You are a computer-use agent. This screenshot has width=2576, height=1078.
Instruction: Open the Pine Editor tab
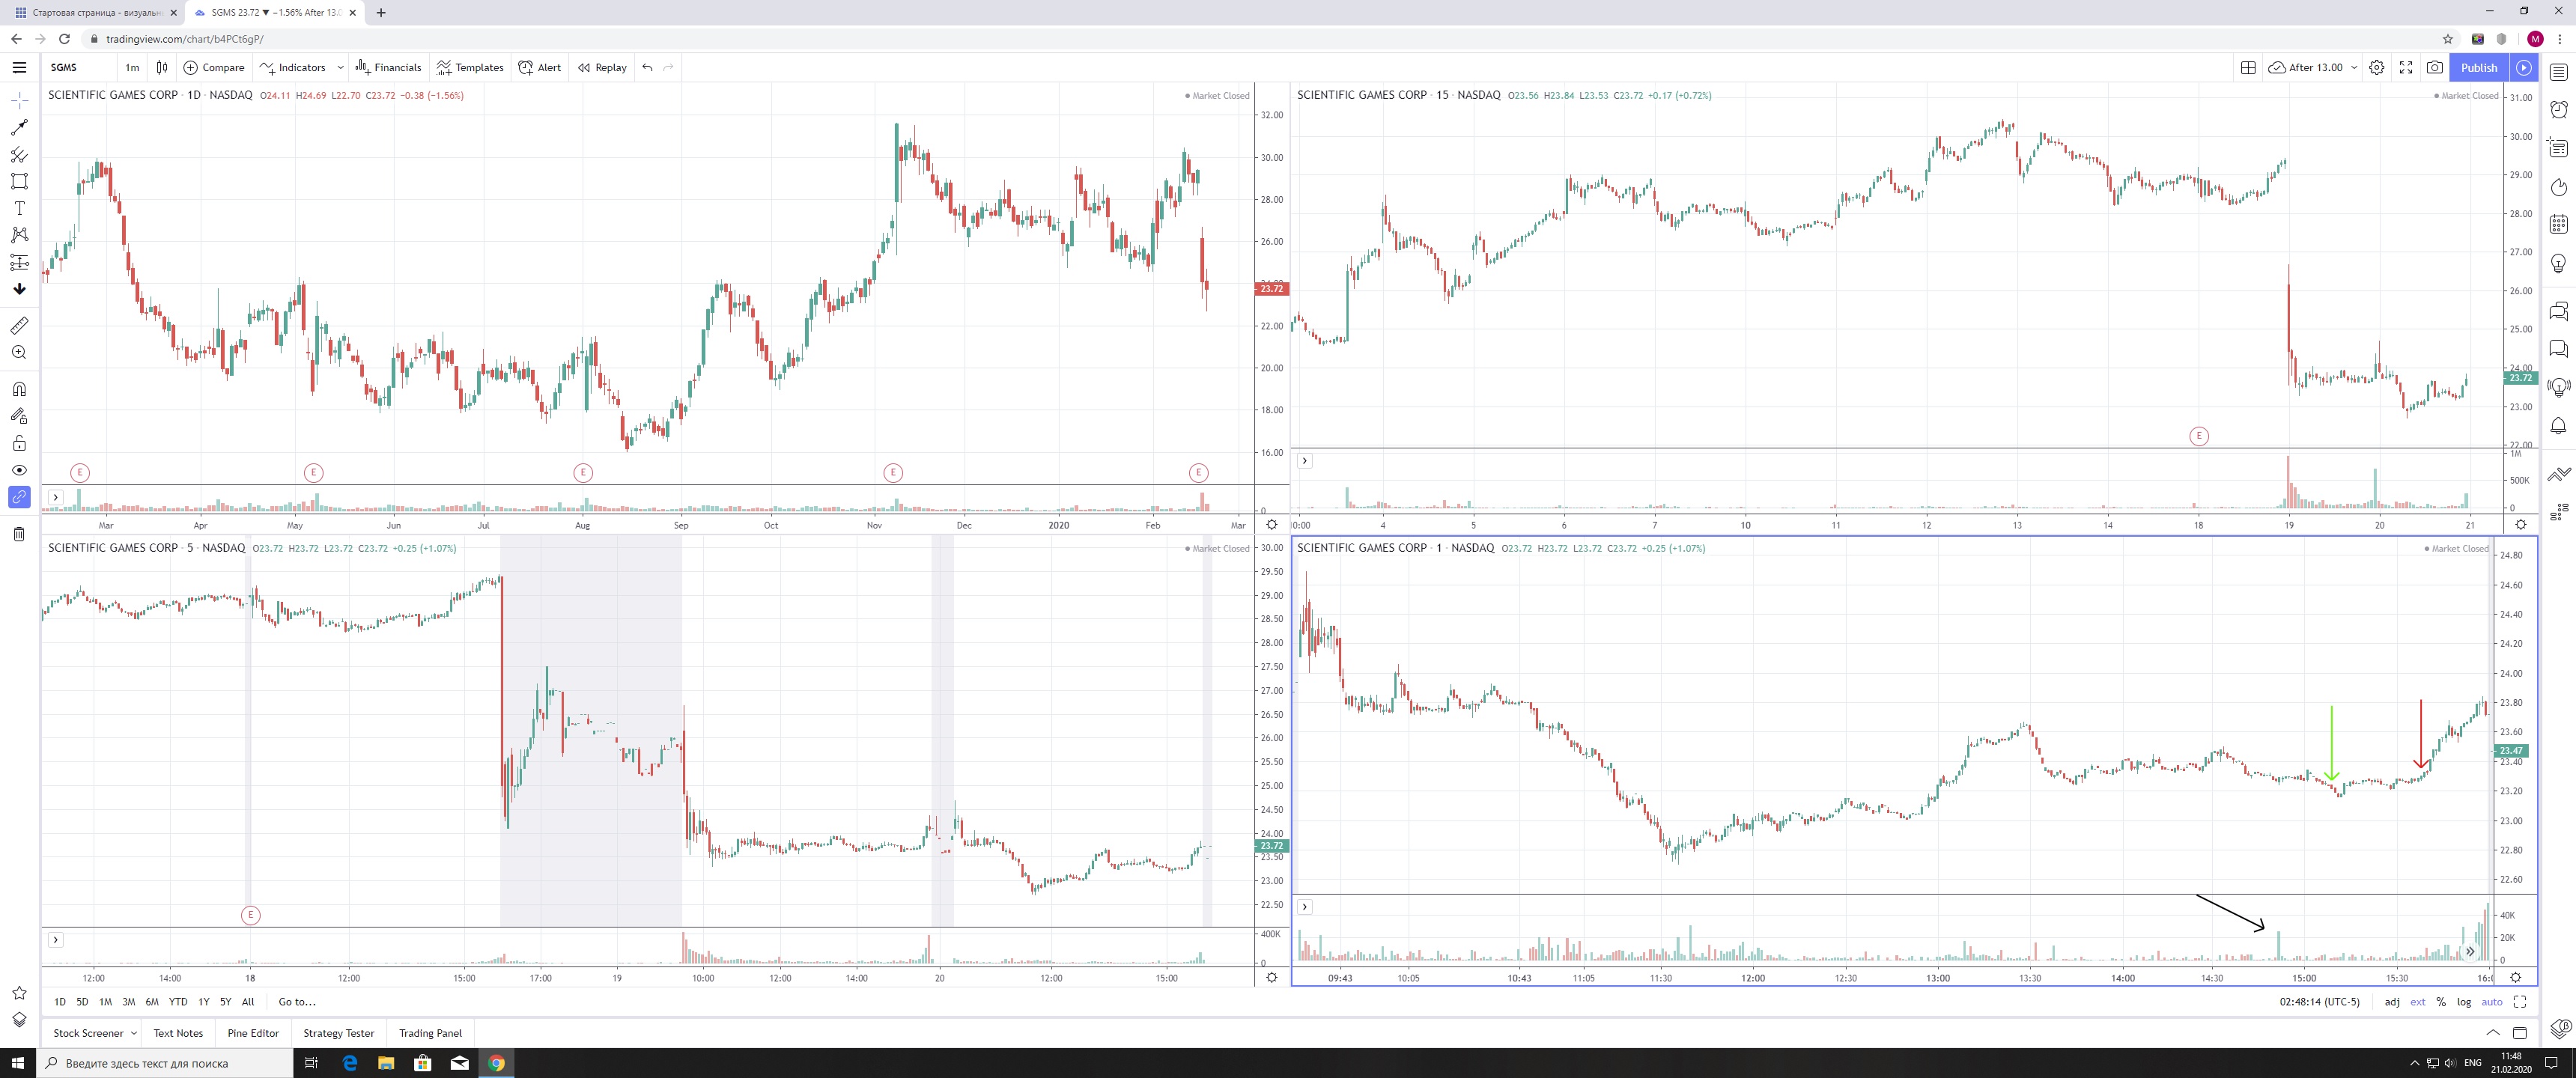click(x=253, y=1033)
